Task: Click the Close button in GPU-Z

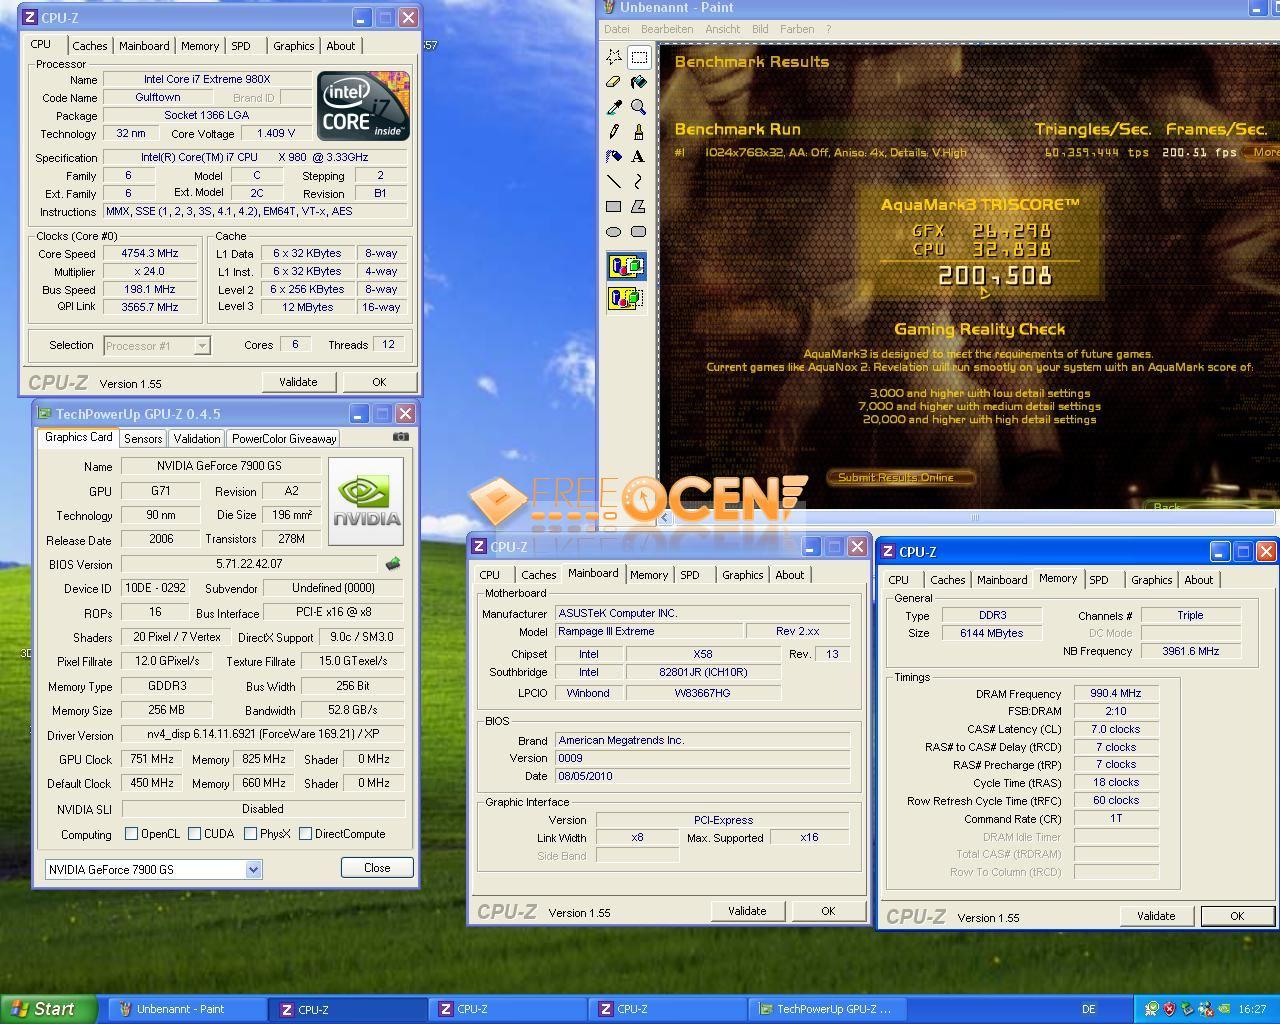Action: click(377, 868)
